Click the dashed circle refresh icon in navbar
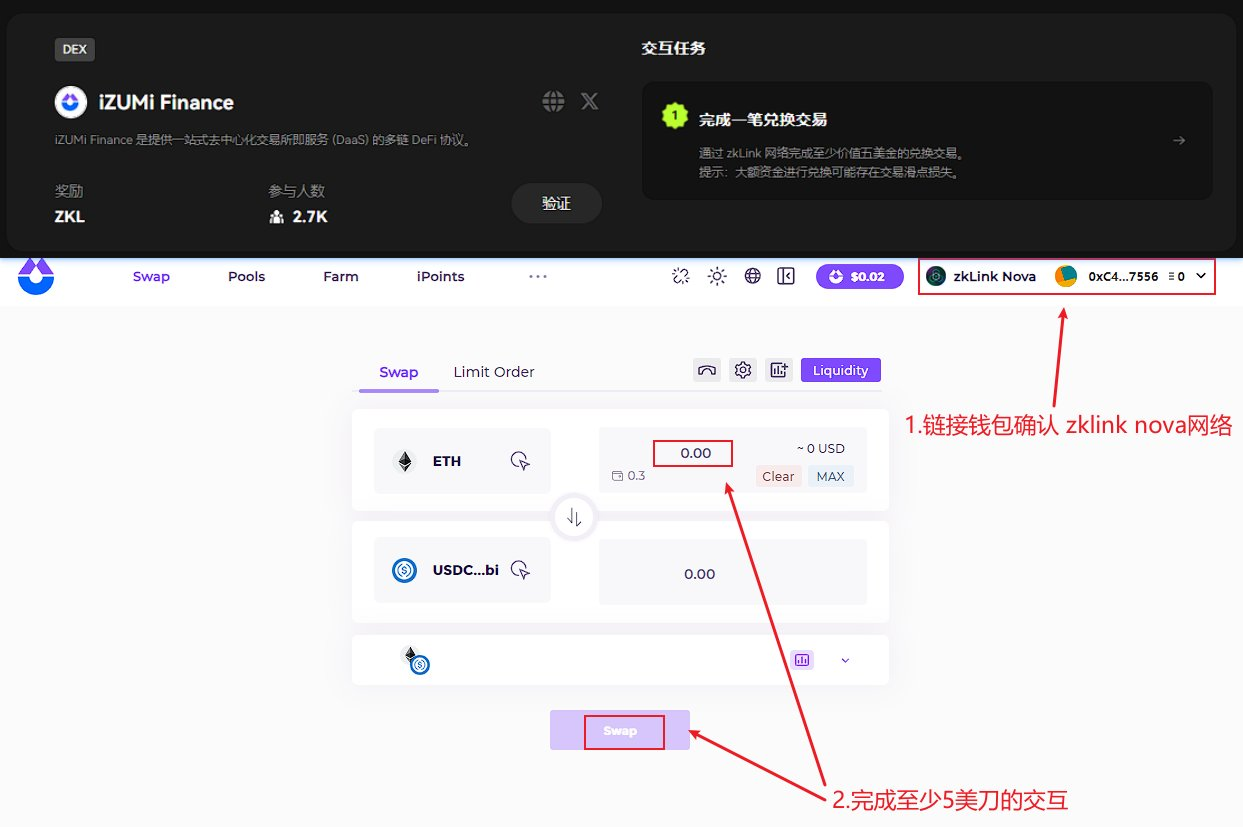Screen dimensions: 1243x827 pos(681,277)
